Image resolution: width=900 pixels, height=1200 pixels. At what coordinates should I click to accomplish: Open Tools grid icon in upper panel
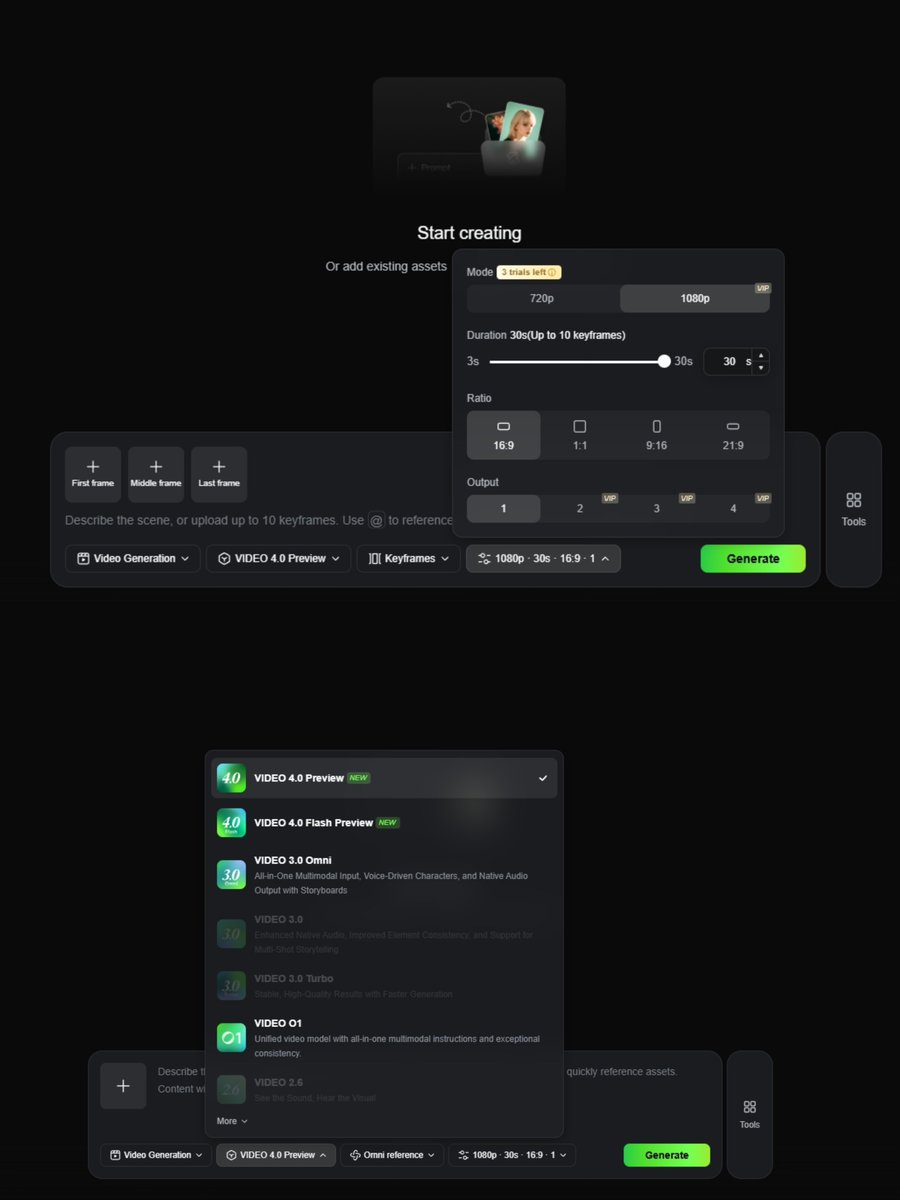(x=853, y=500)
